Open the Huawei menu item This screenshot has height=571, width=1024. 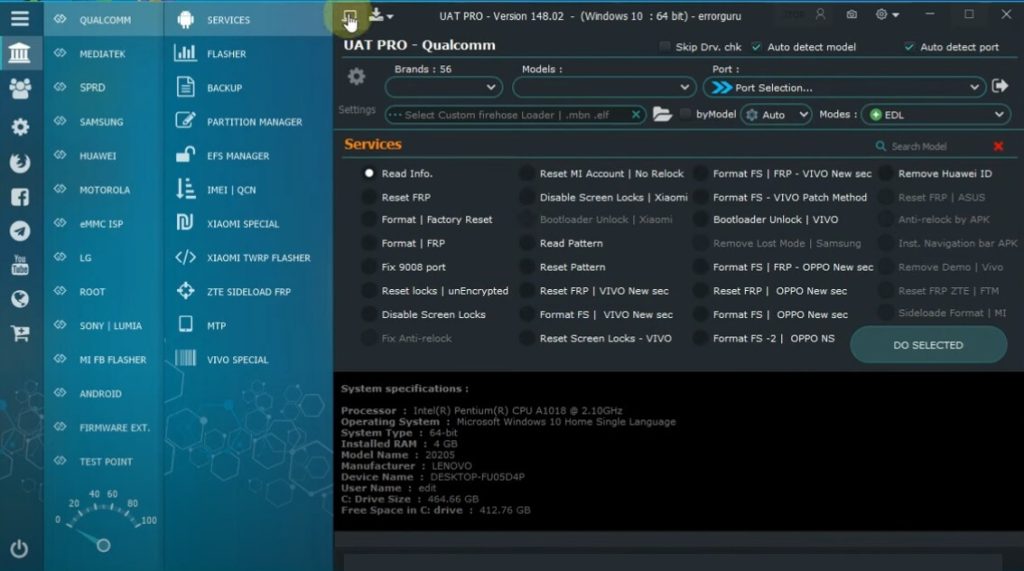pyautogui.click(x=103, y=155)
